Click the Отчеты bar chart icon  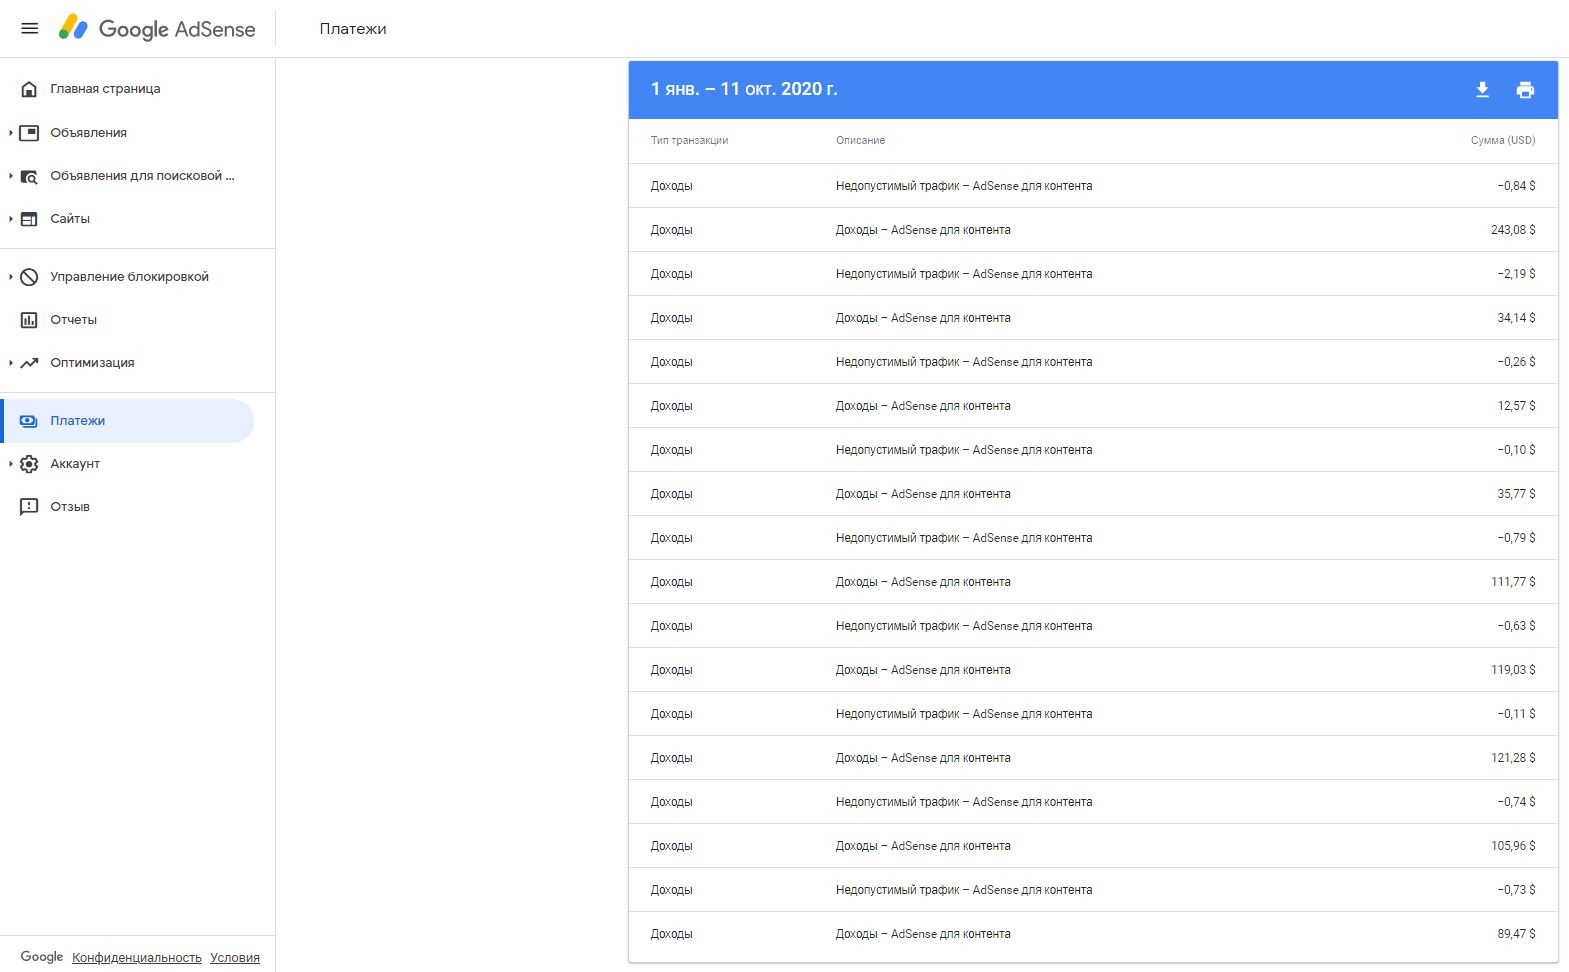[x=30, y=320]
